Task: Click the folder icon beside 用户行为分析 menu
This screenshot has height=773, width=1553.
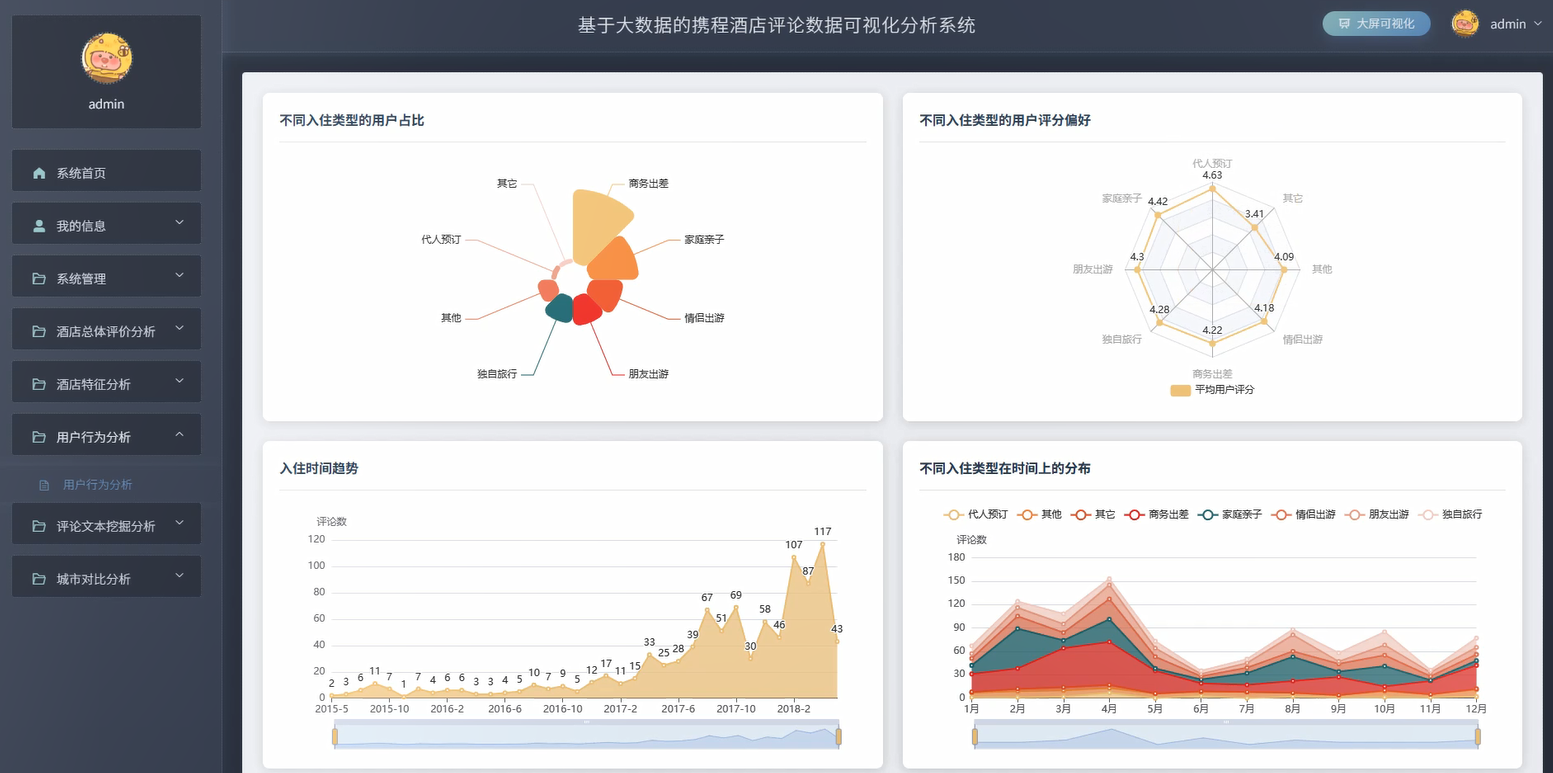Action: tap(39, 437)
